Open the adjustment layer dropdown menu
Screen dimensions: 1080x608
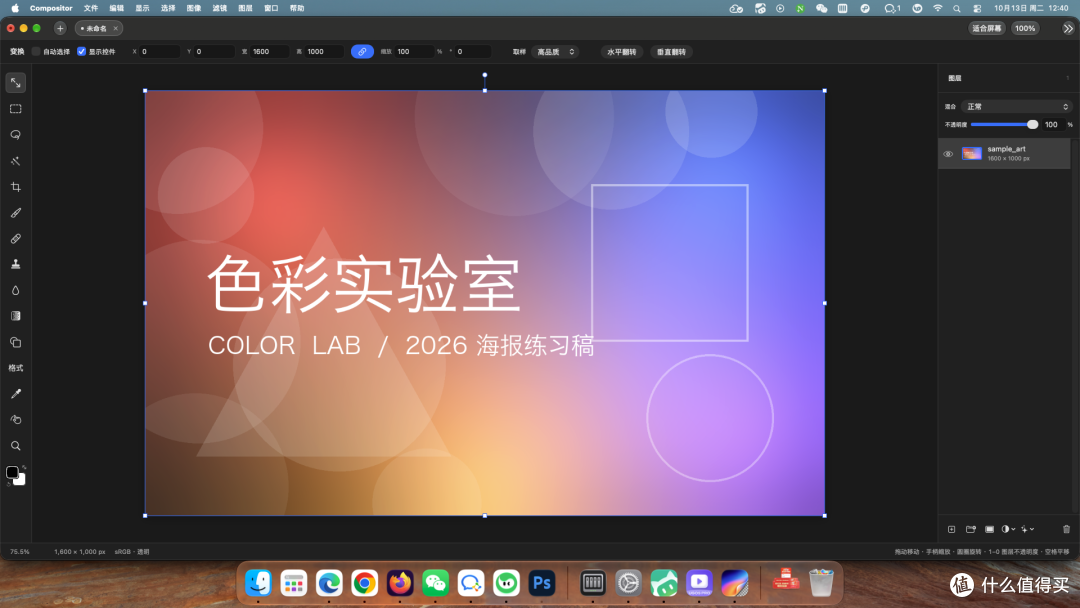click(x=1008, y=530)
